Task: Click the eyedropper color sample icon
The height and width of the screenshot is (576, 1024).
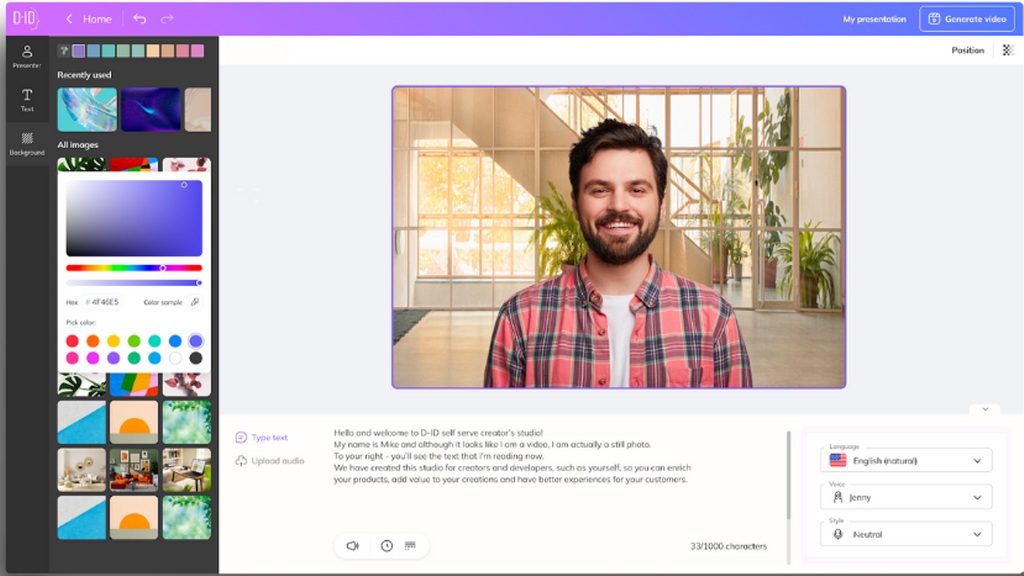Action: click(195, 302)
